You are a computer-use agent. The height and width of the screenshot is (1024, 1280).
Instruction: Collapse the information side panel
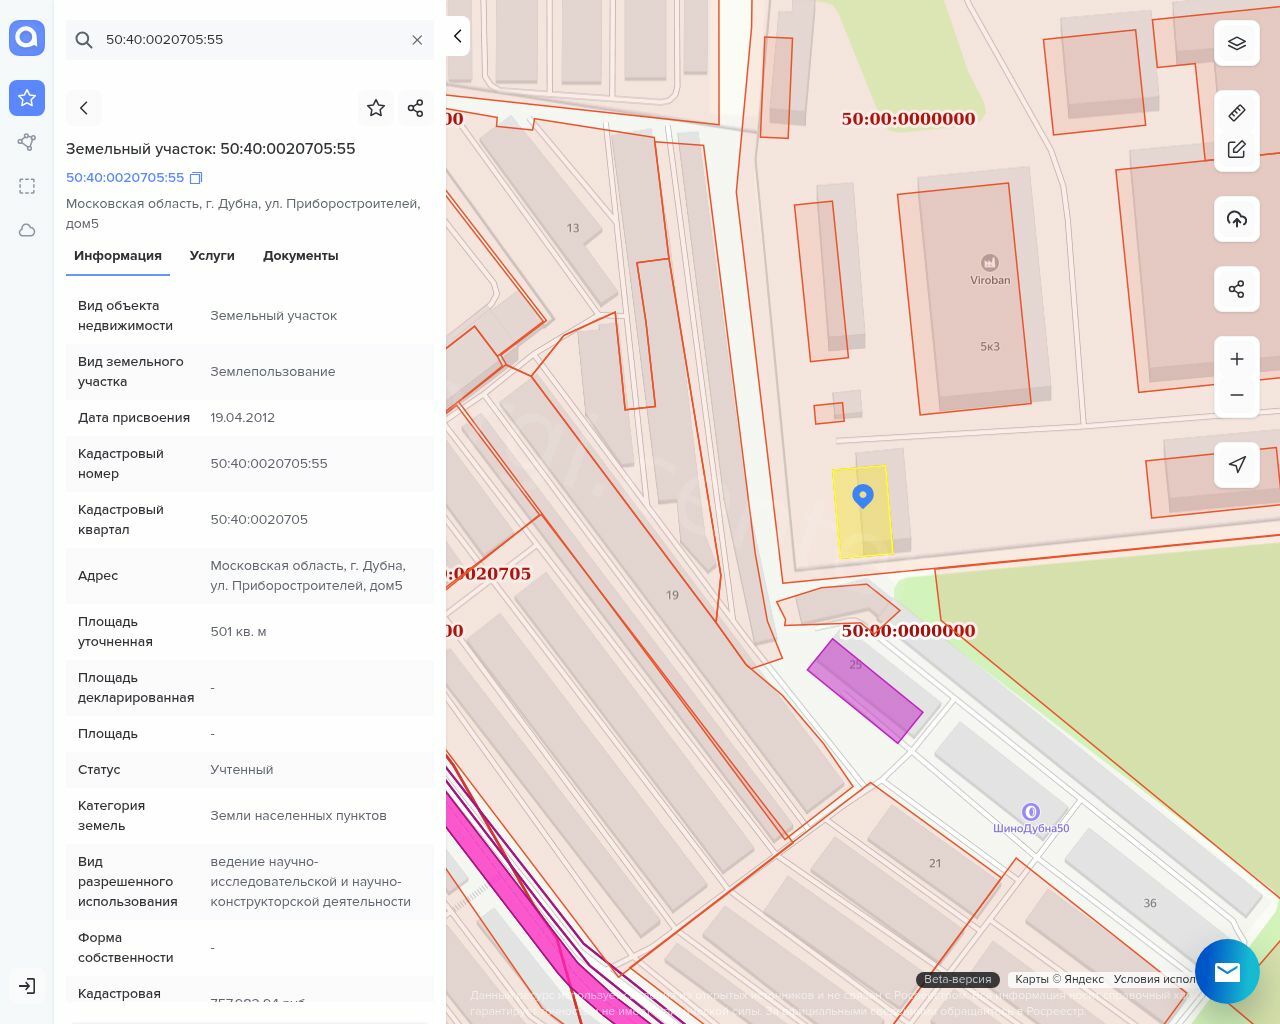(x=457, y=37)
